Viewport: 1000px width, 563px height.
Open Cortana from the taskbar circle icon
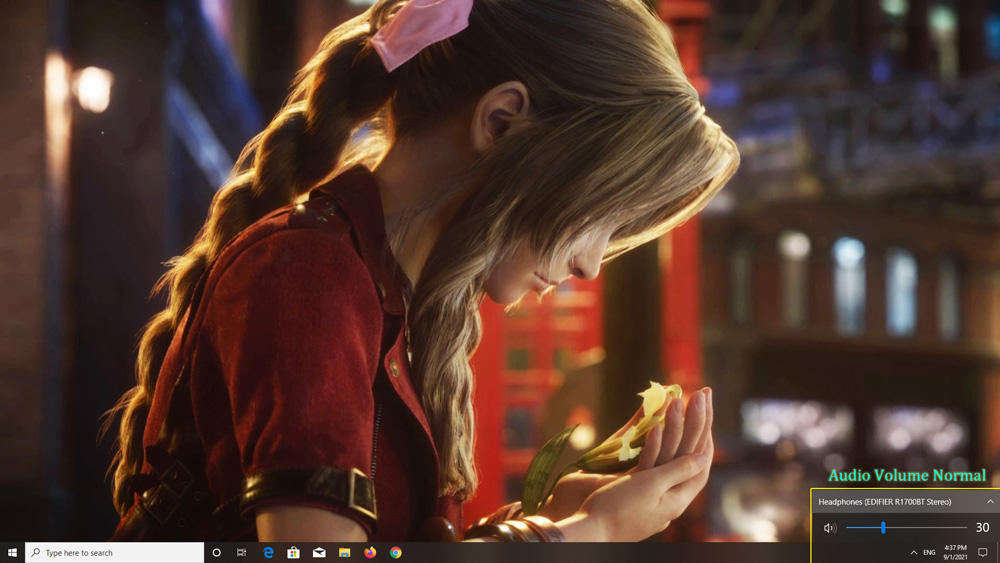coord(216,553)
